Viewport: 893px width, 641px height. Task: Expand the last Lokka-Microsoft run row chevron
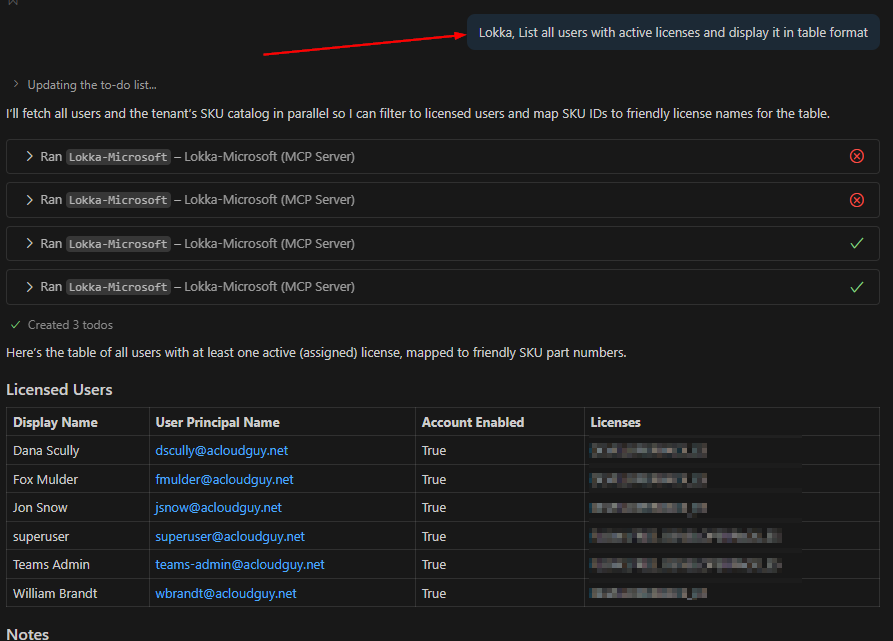[30, 287]
